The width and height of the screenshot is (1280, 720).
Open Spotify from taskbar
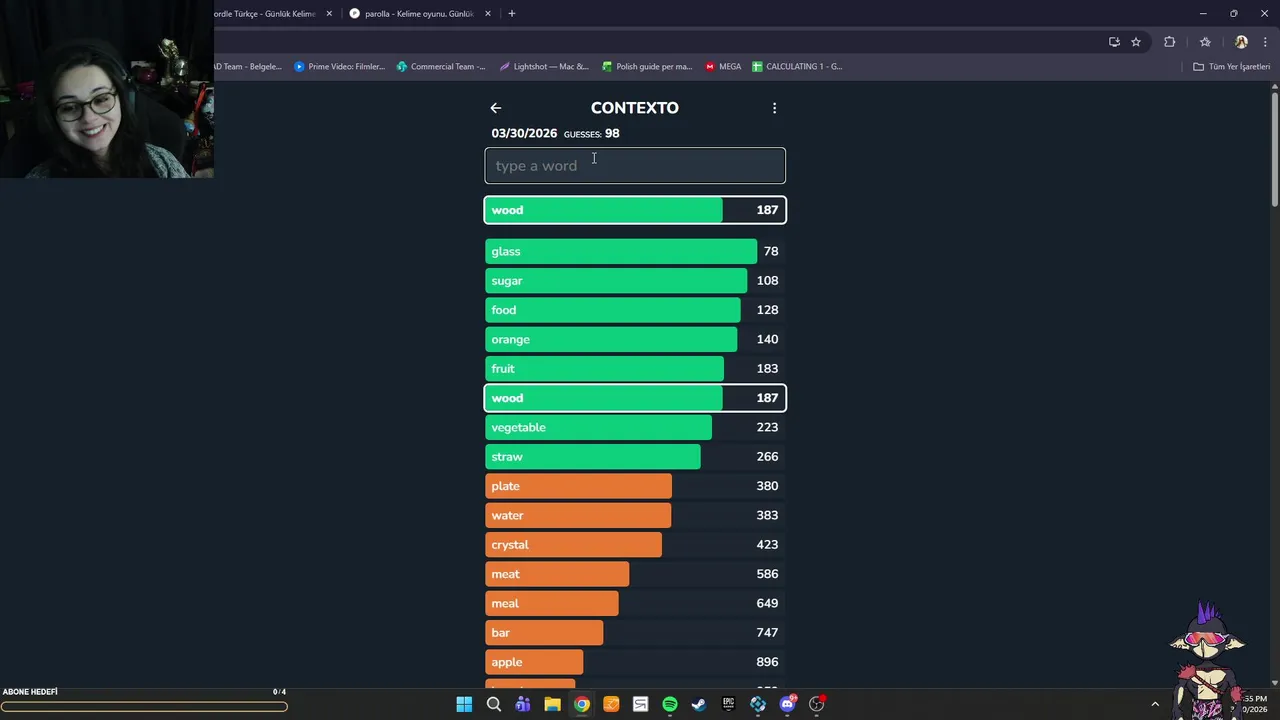pyautogui.click(x=670, y=704)
